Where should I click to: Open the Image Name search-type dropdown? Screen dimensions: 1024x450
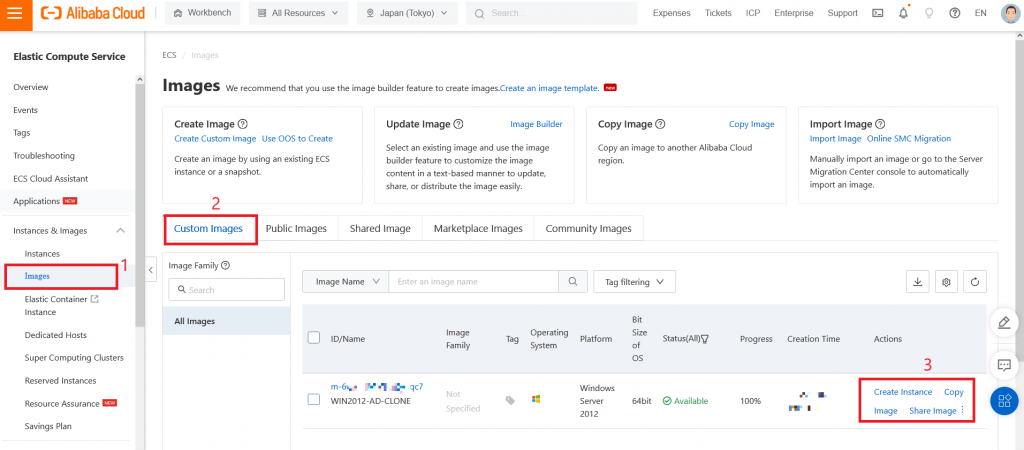click(345, 282)
